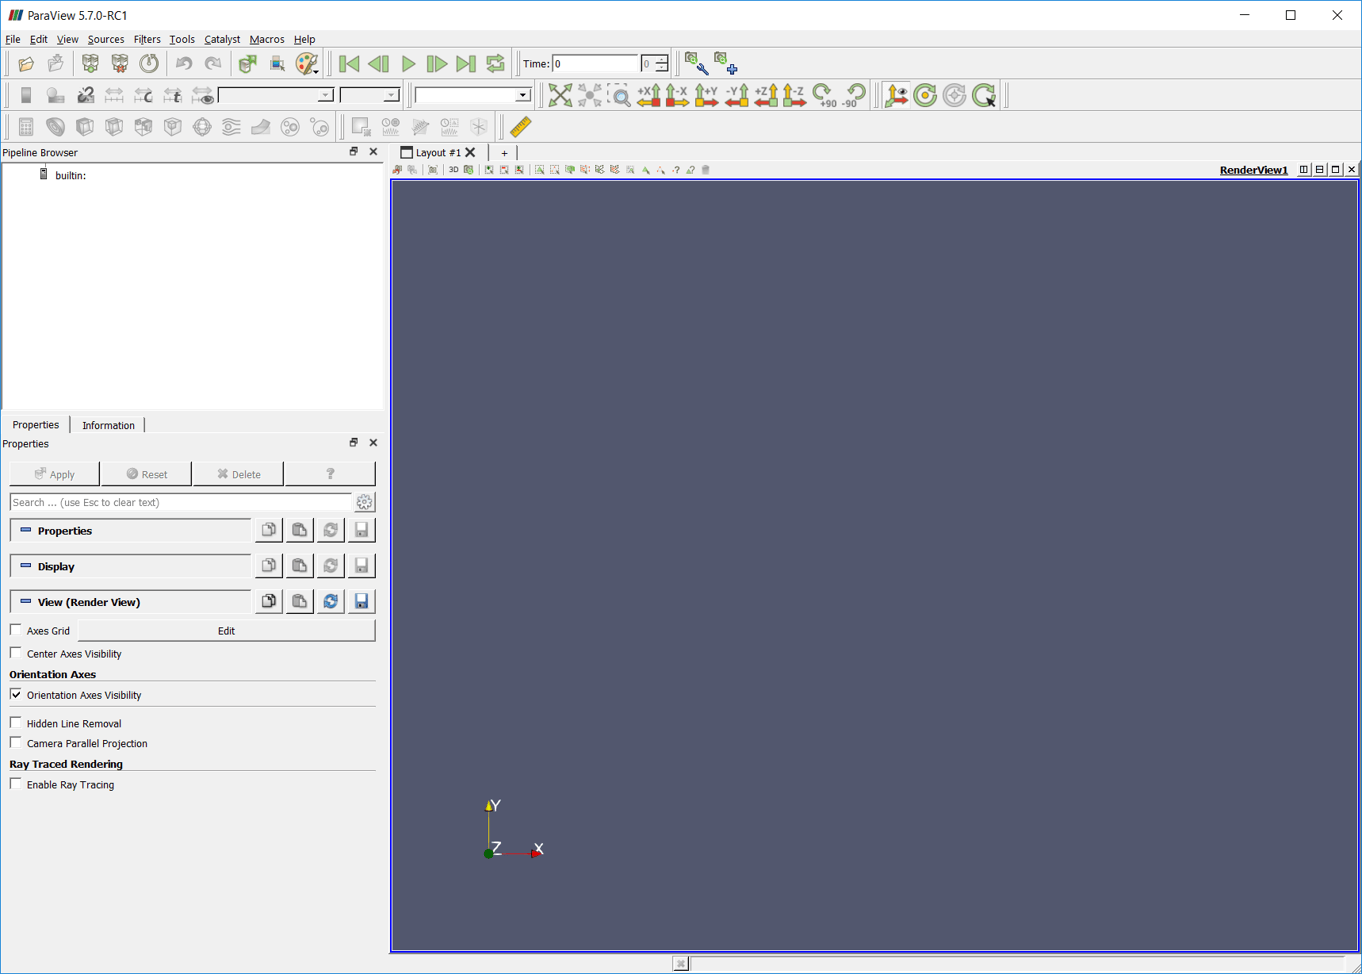Select builtin: in Pipeline Browser
The height and width of the screenshot is (974, 1362).
point(70,175)
